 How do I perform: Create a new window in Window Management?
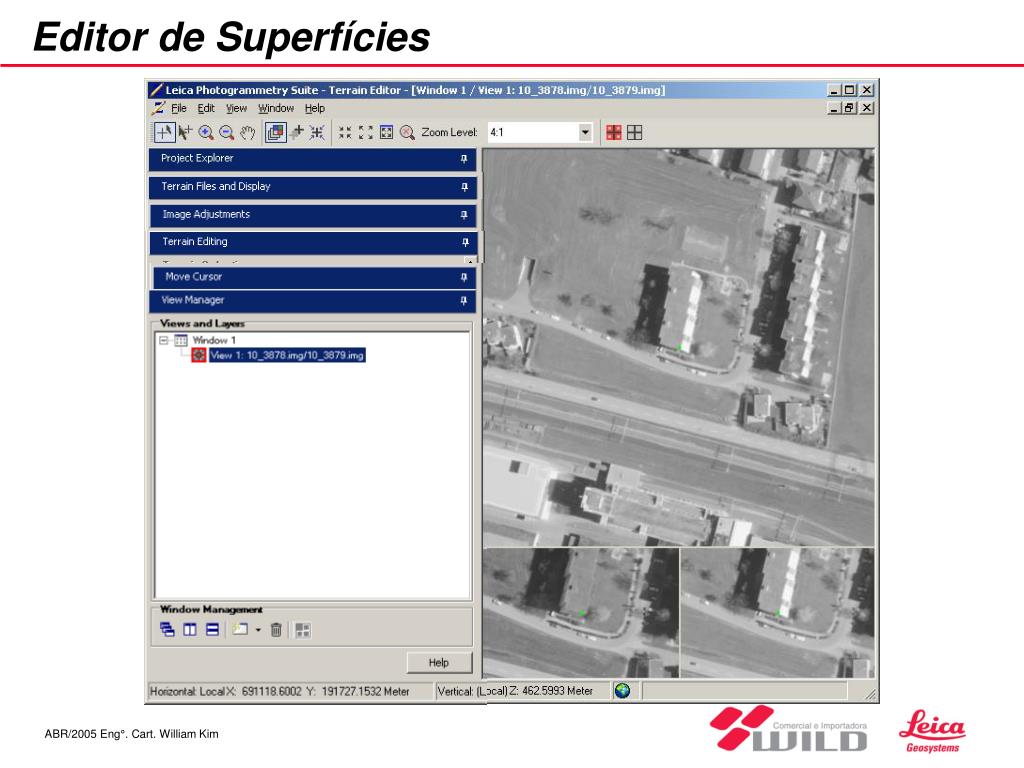240,630
